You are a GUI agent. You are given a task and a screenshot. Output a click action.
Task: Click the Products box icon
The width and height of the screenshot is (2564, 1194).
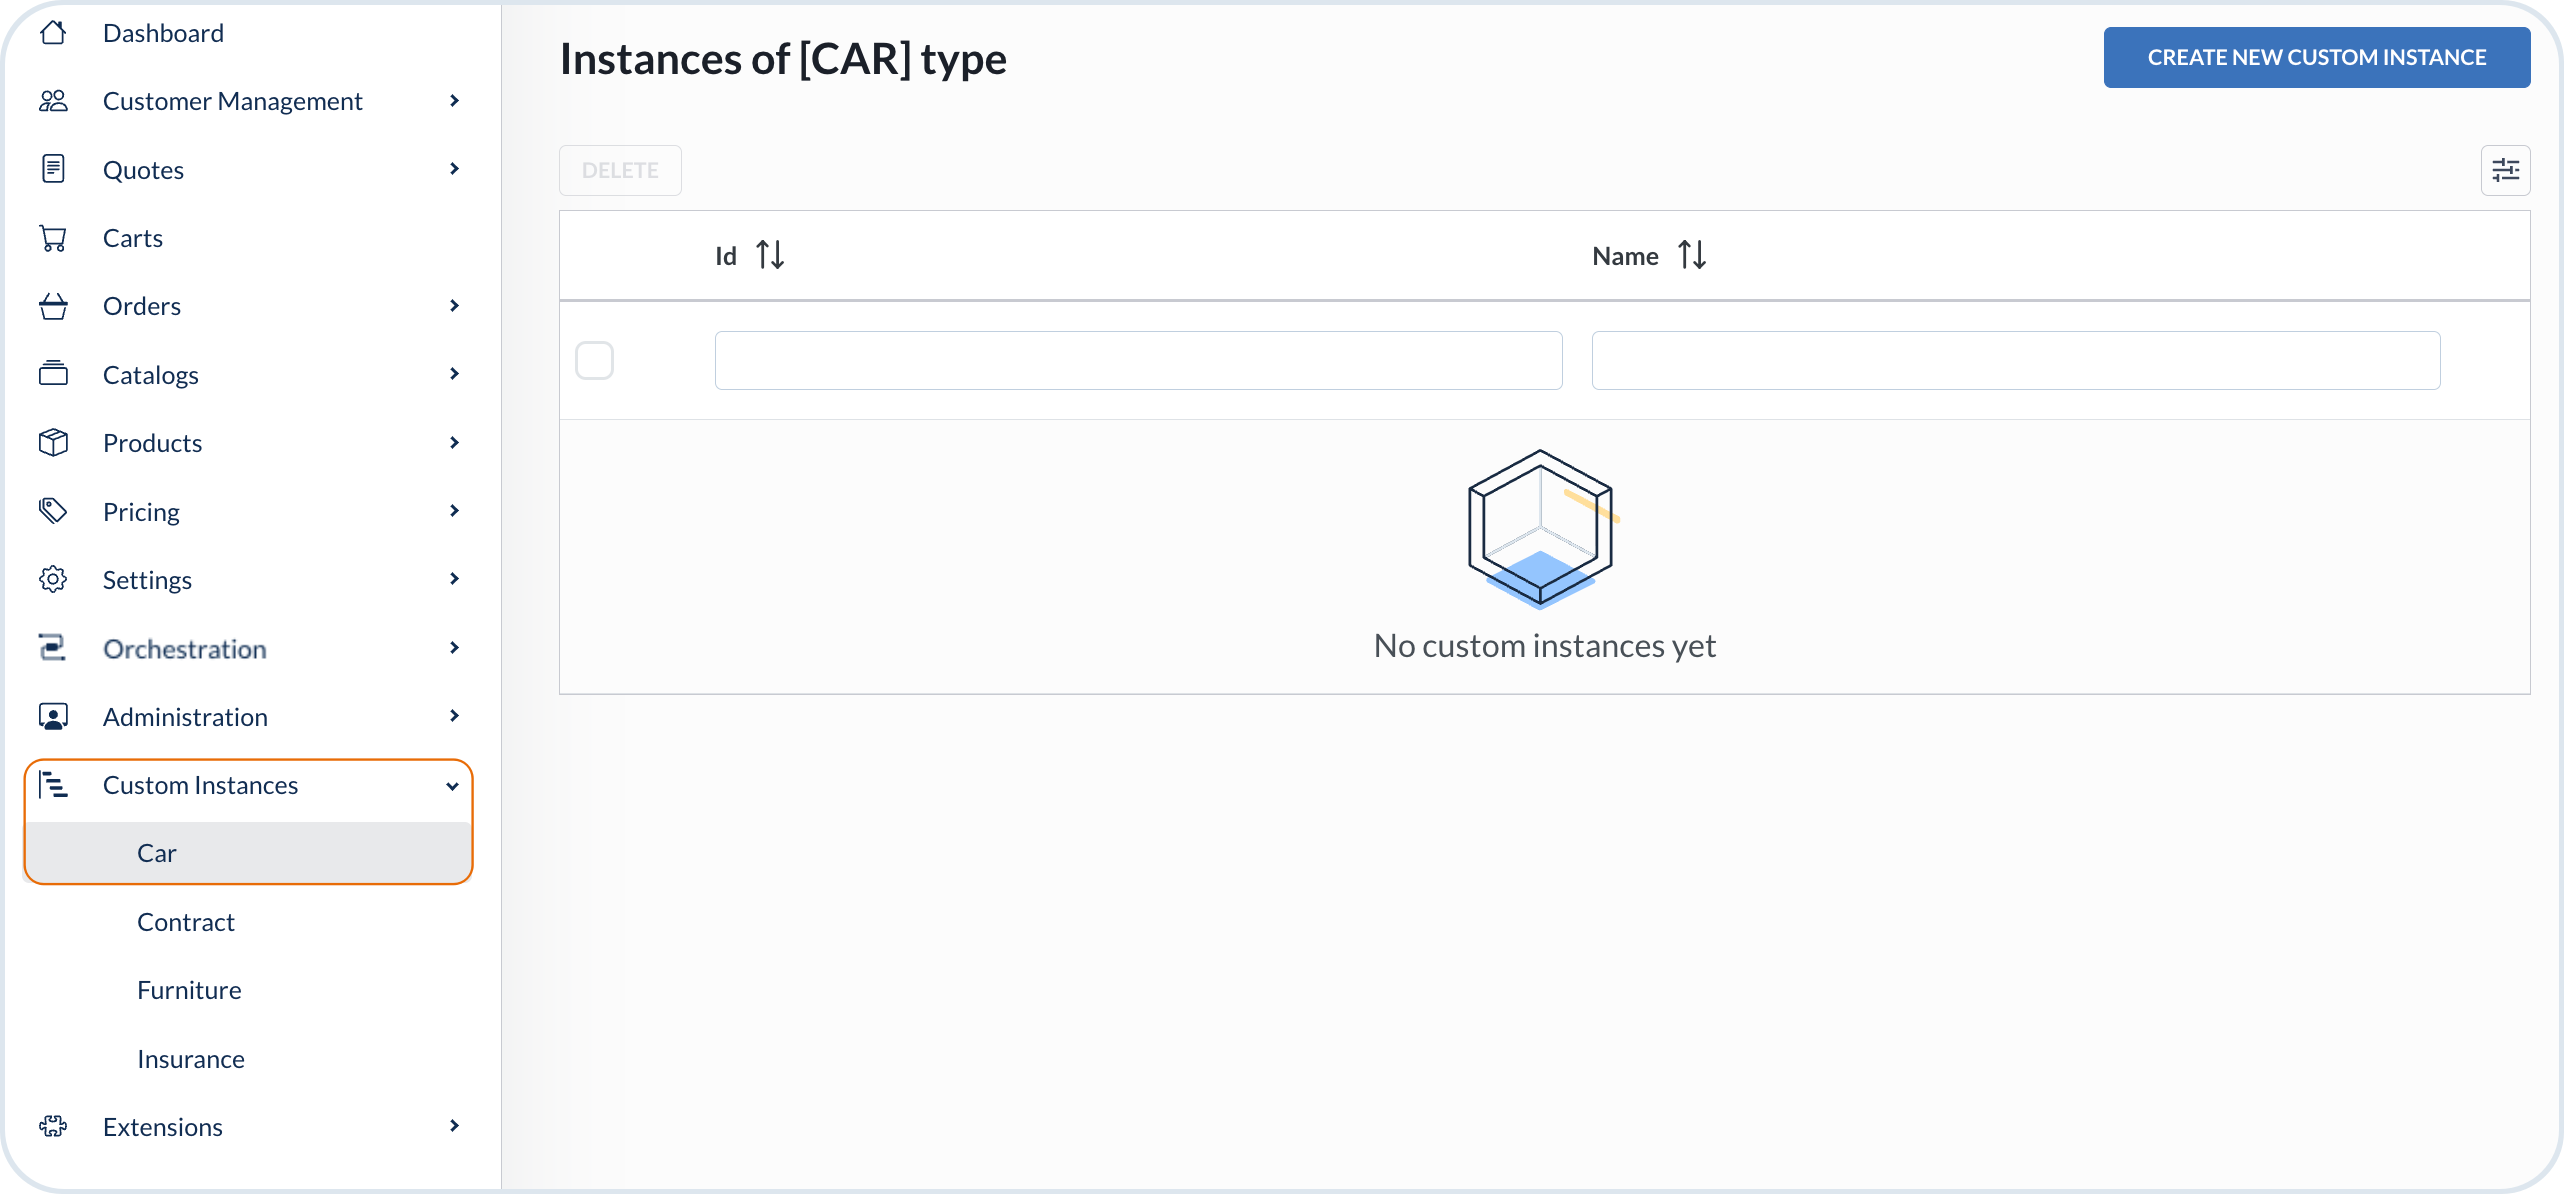[x=53, y=442]
